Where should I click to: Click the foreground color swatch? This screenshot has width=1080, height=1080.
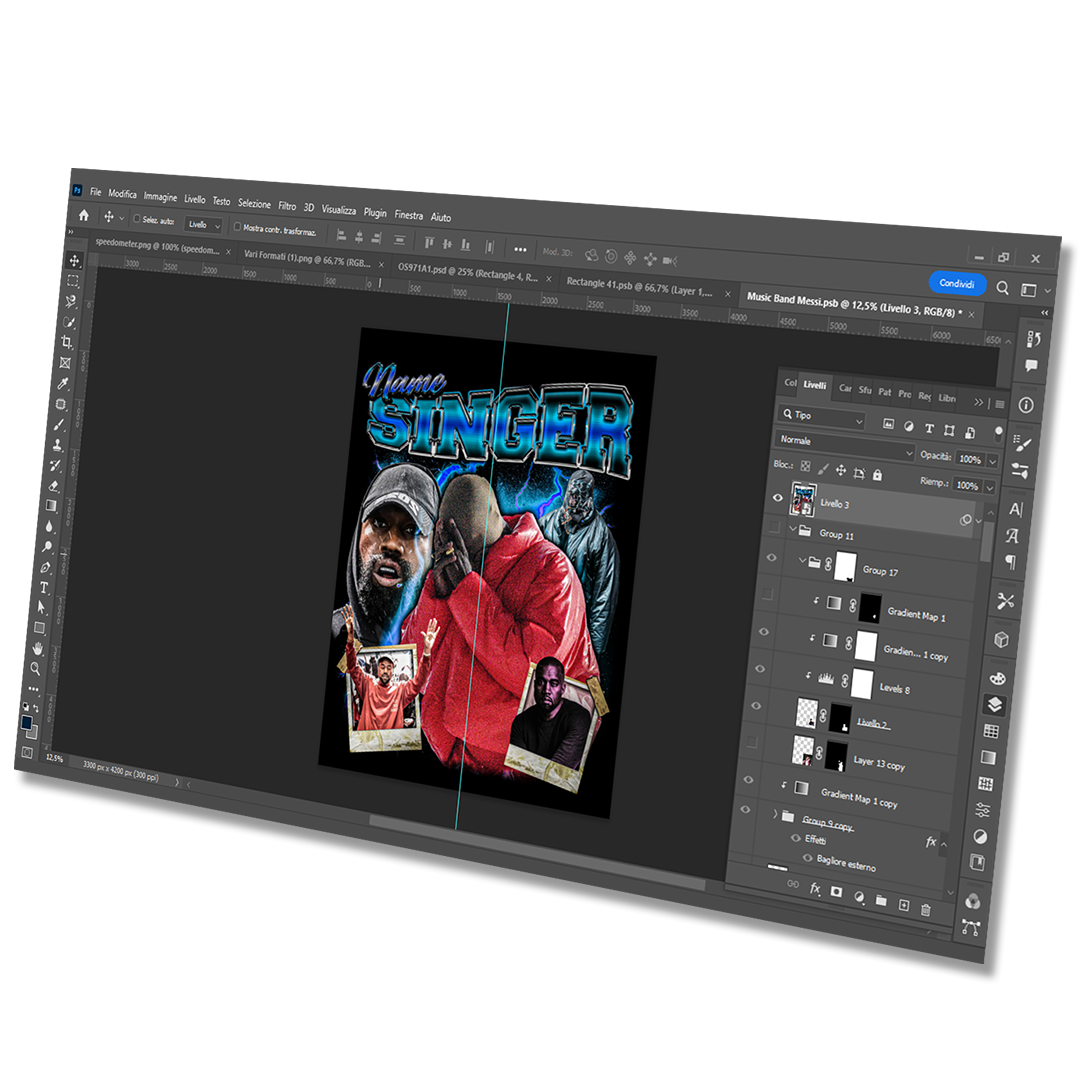pos(26,722)
